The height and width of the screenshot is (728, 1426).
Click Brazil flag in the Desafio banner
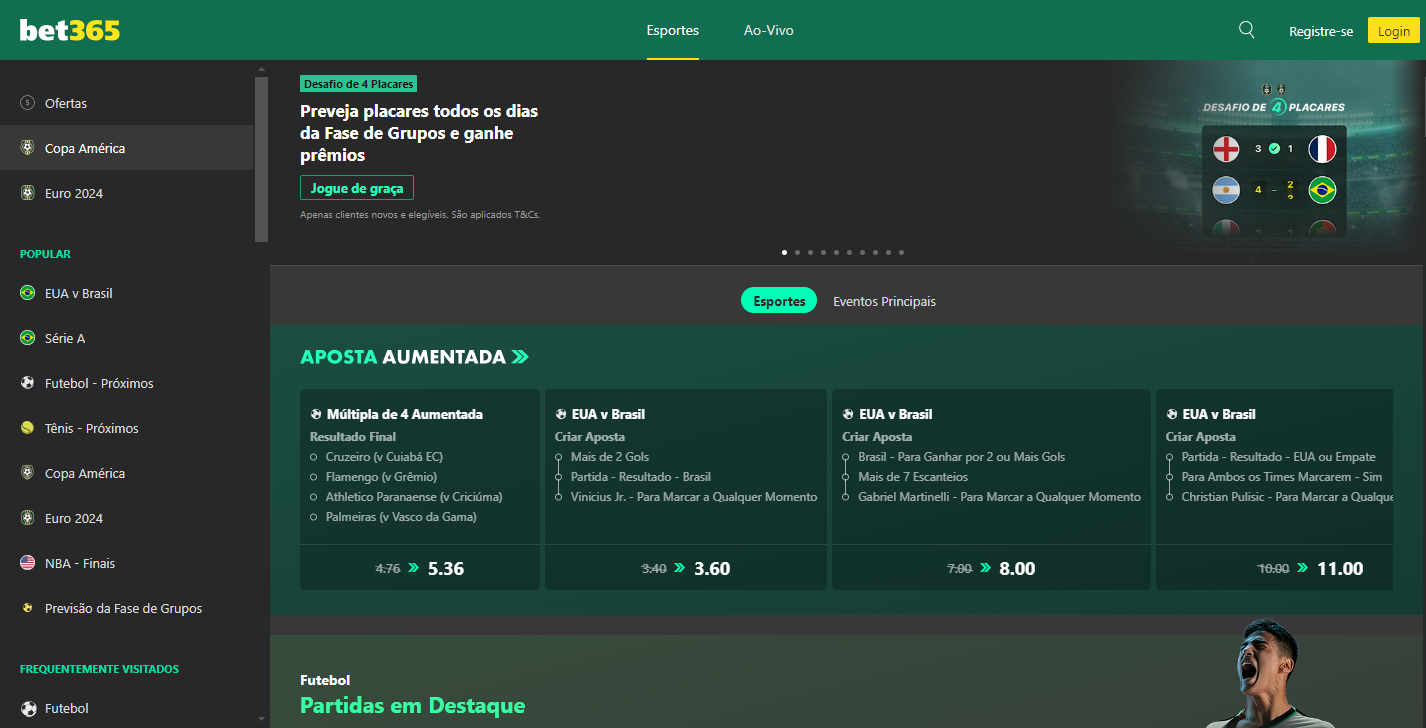[1322, 189]
